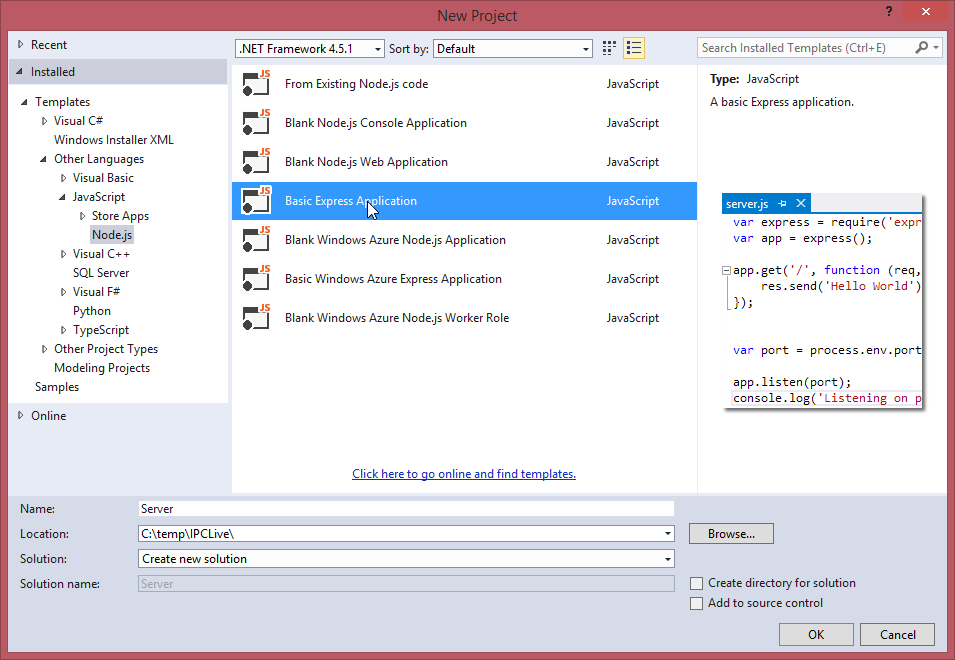Check Add to source control
The width and height of the screenshot is (955, 660).
coord(696,603)
